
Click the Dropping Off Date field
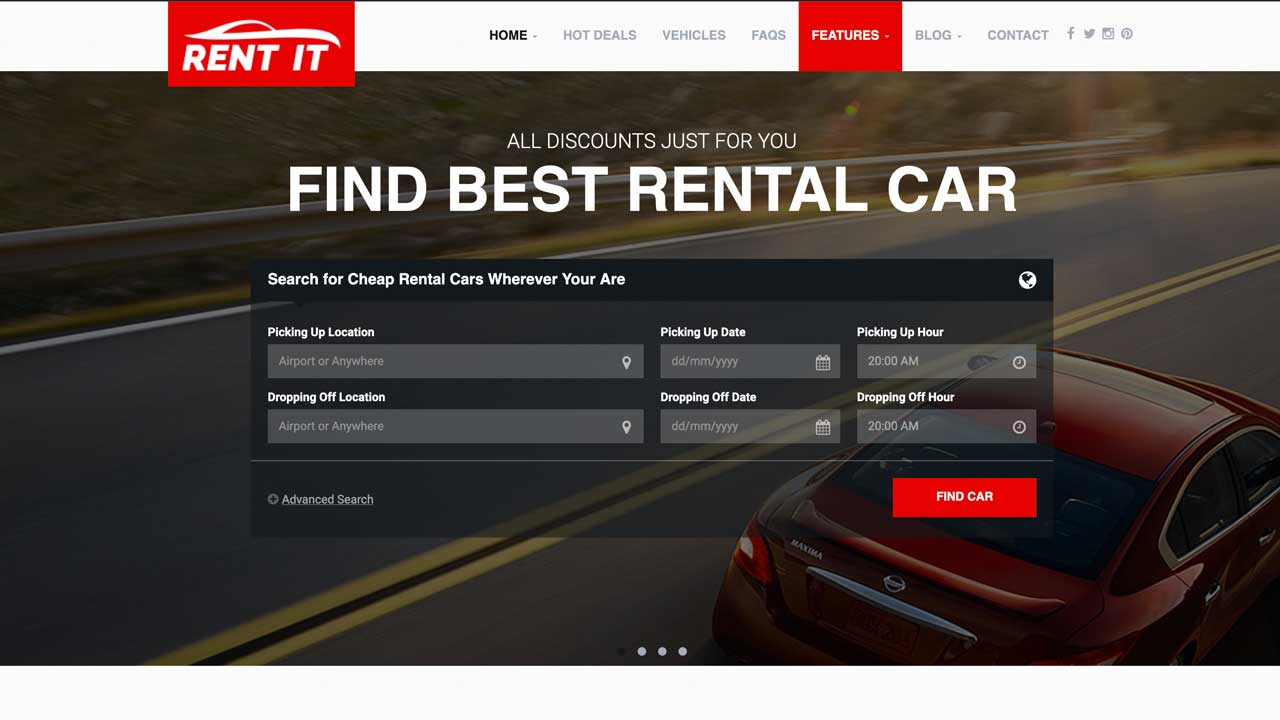[x=750, y=426]
